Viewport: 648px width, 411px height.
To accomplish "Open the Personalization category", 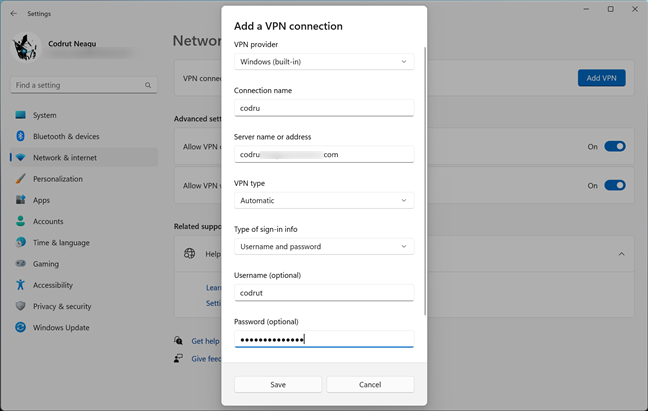I will point(84,179).
